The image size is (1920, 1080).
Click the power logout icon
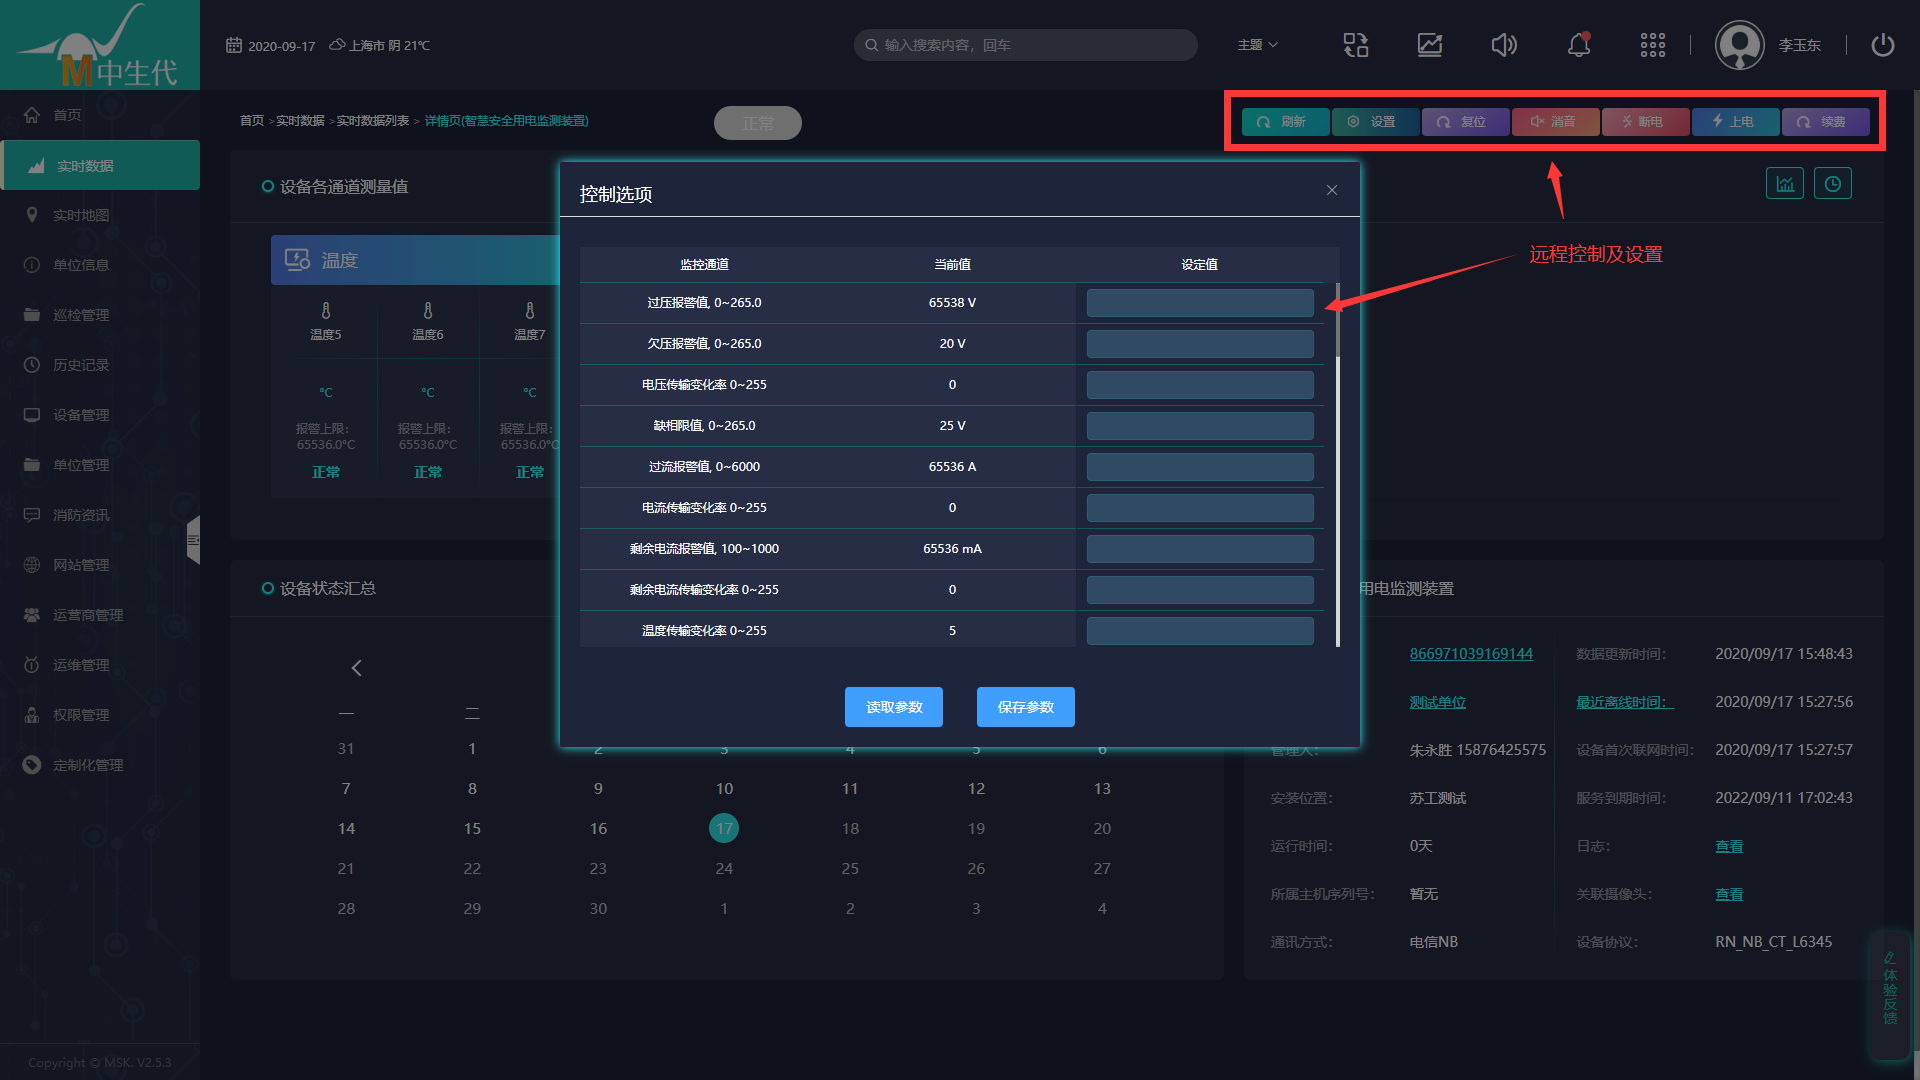(x=1882, y=45)
